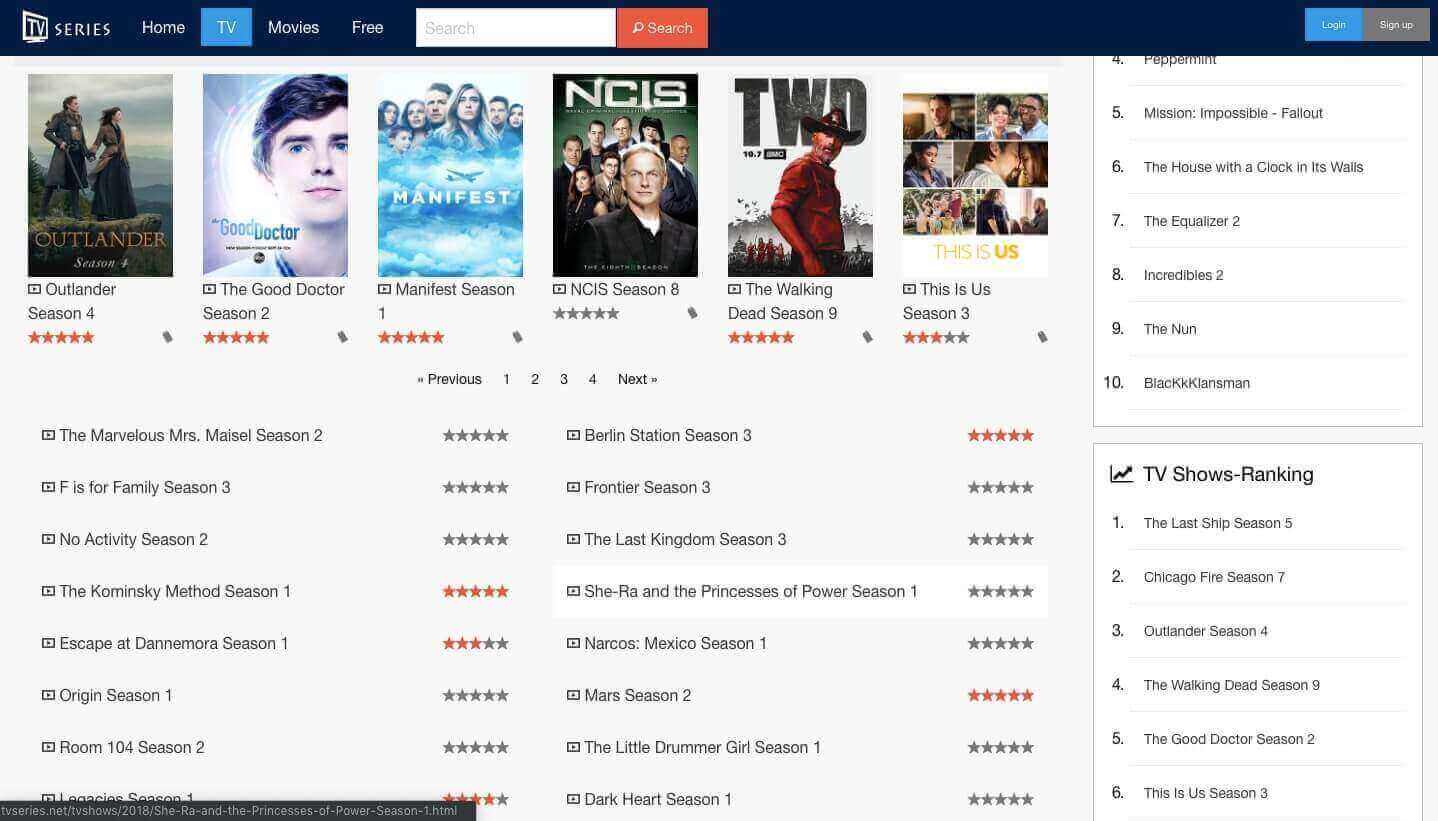Click tag icon under Outlander Season 4
This screenshot has width=1438, height=821.
(x=167, y=337)
